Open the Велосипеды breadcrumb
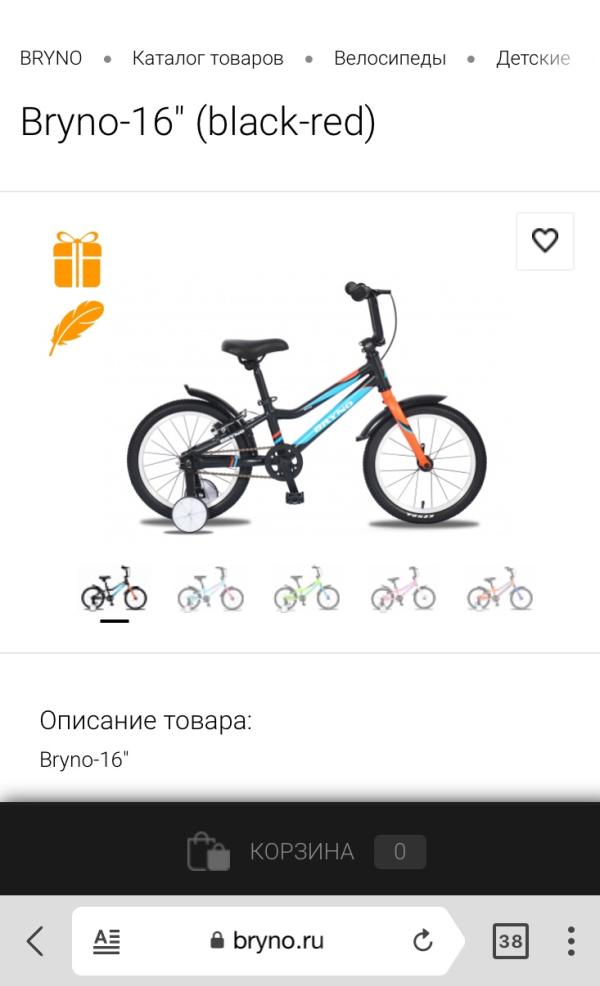 [x=390, y=58]
